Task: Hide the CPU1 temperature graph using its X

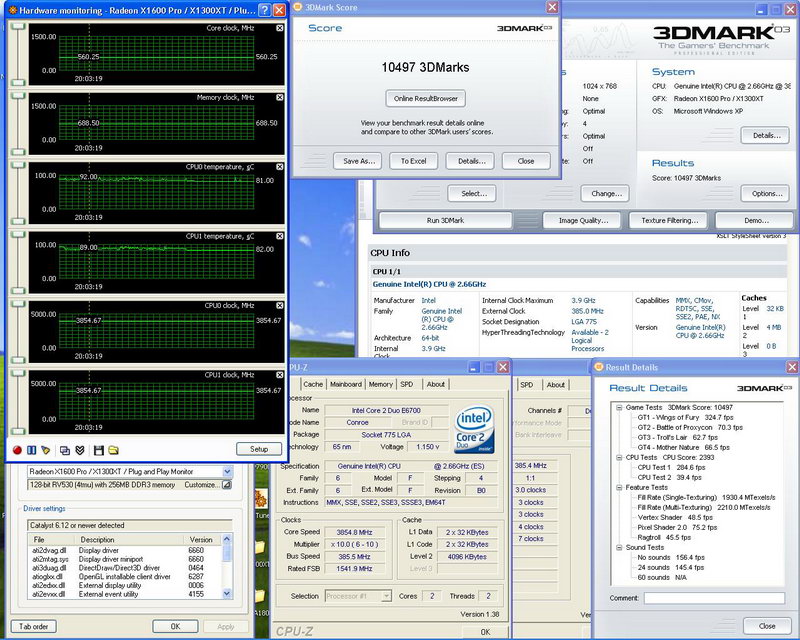Action: (280, 236)
